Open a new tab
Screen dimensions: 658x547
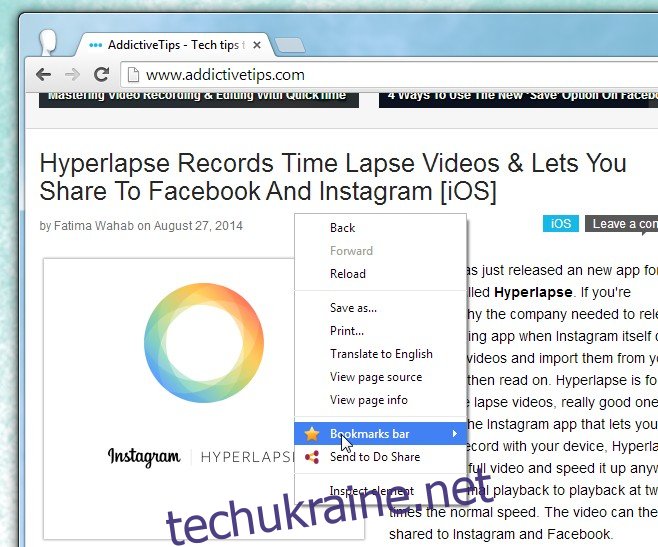[x=290, y=45]
